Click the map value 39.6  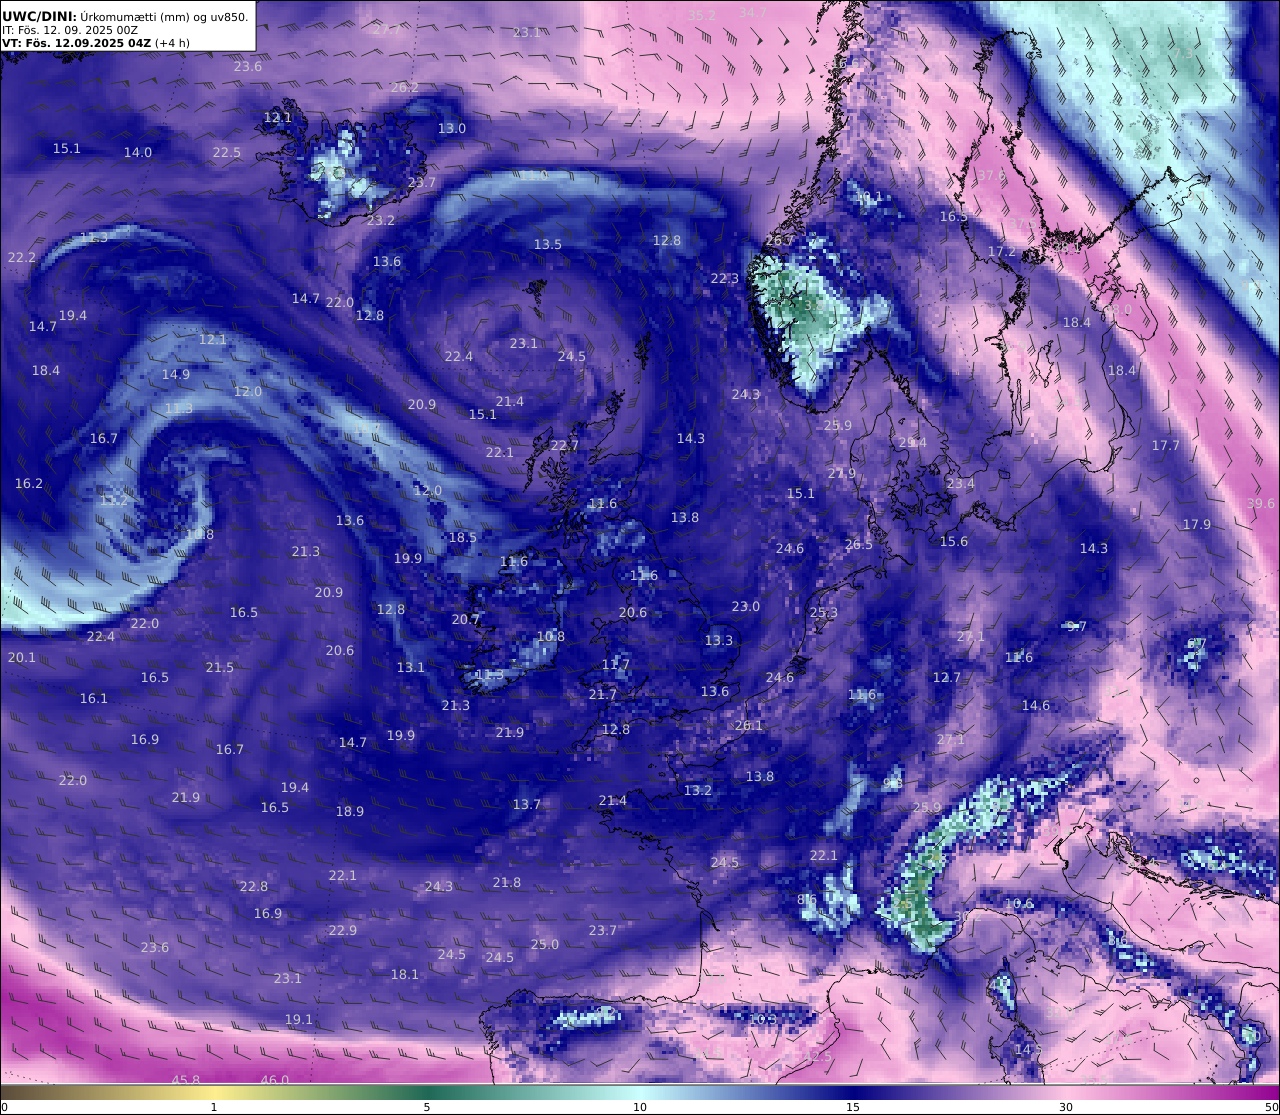coord(1261,504)
